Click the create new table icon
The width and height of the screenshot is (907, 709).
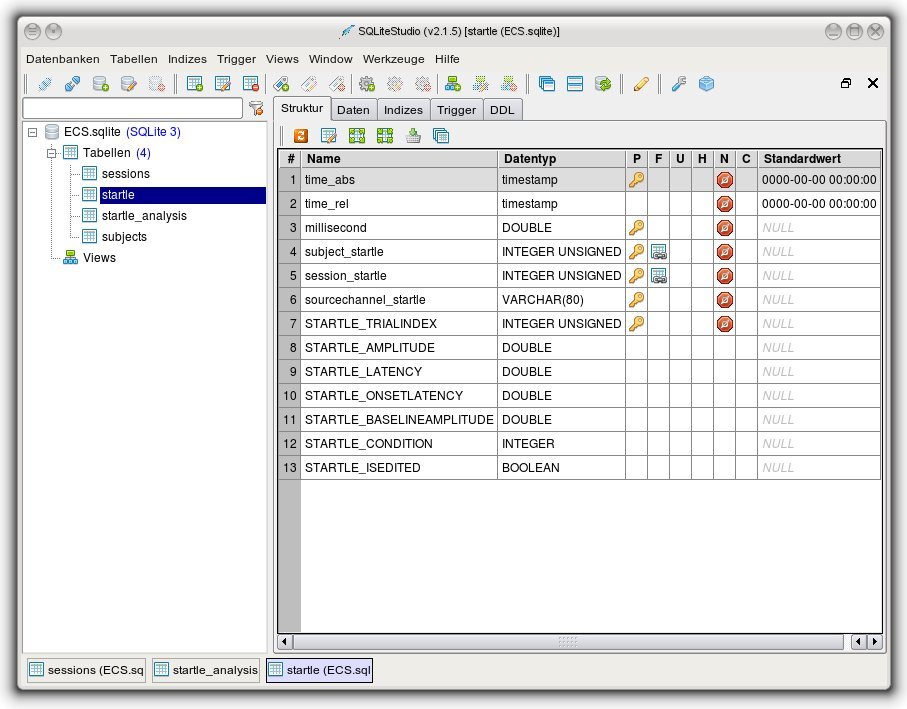pyautogui.click(x=195, y=84)
